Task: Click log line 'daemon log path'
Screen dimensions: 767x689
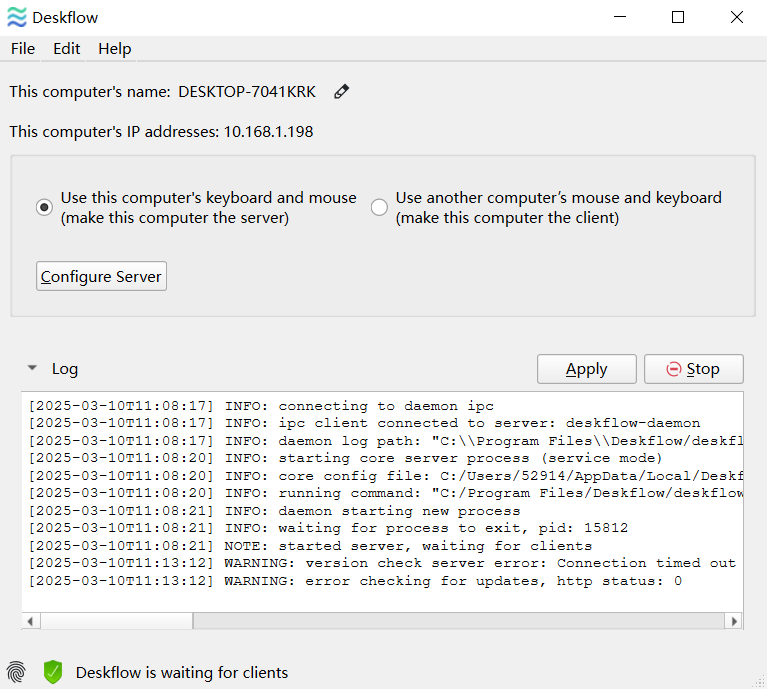Action: click(x=385, y=441)
